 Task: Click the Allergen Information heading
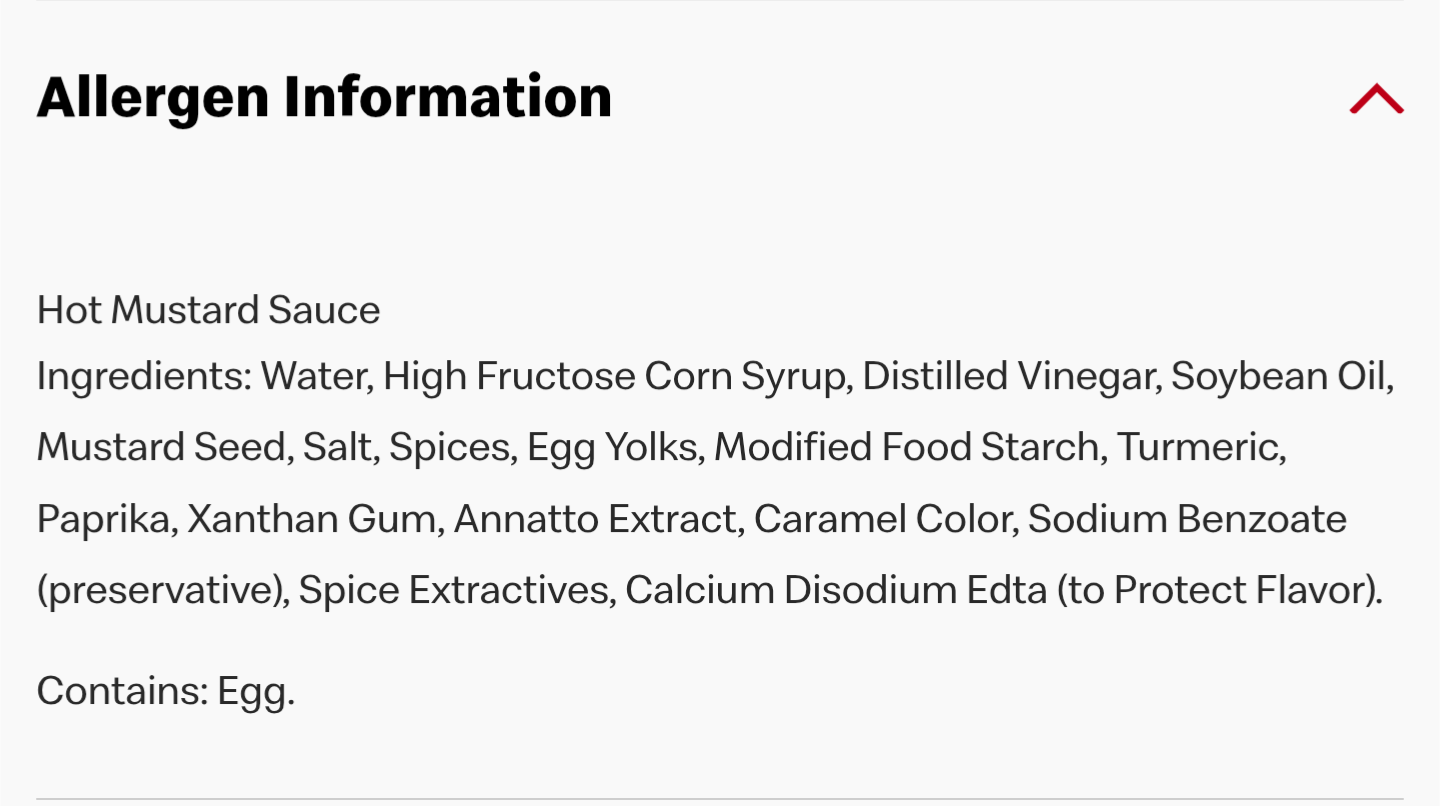(x=324, y=97)
